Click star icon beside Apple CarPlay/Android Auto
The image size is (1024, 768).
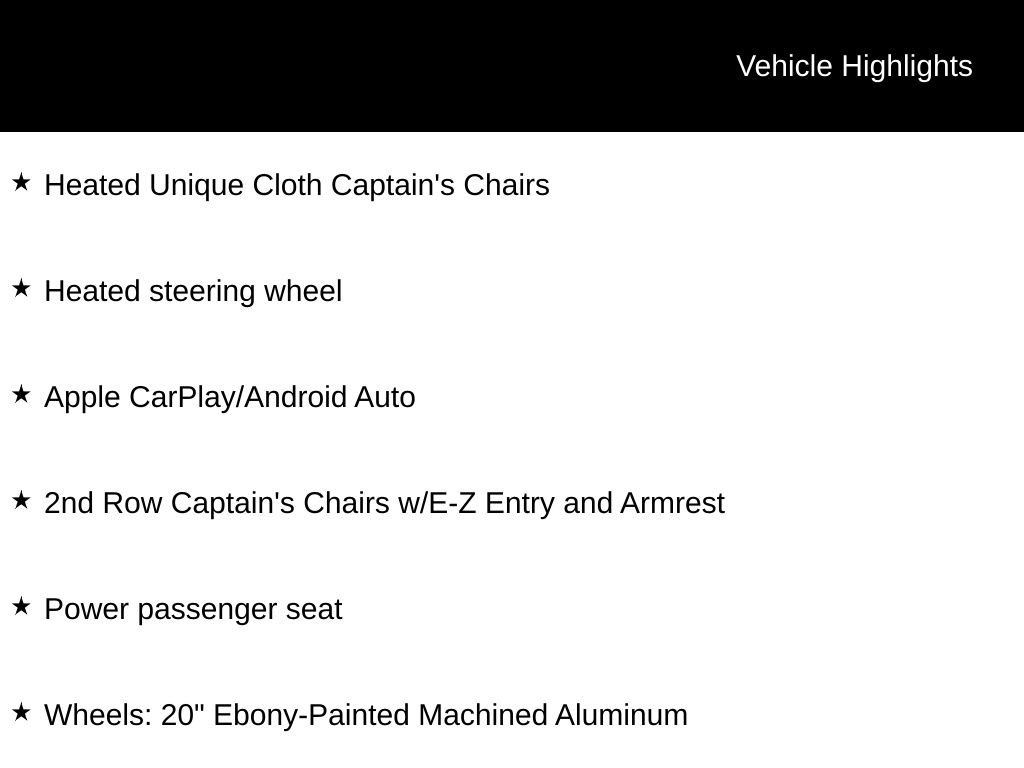coord(22,394)
